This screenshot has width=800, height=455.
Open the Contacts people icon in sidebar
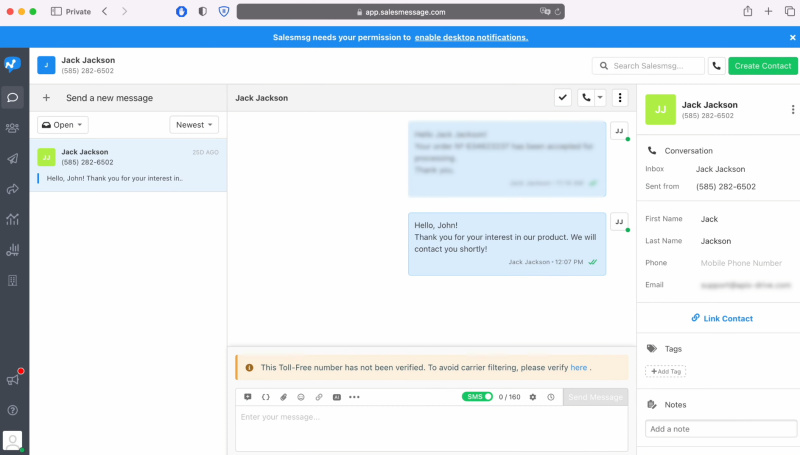pyautogui.click(x=13, y=128)
